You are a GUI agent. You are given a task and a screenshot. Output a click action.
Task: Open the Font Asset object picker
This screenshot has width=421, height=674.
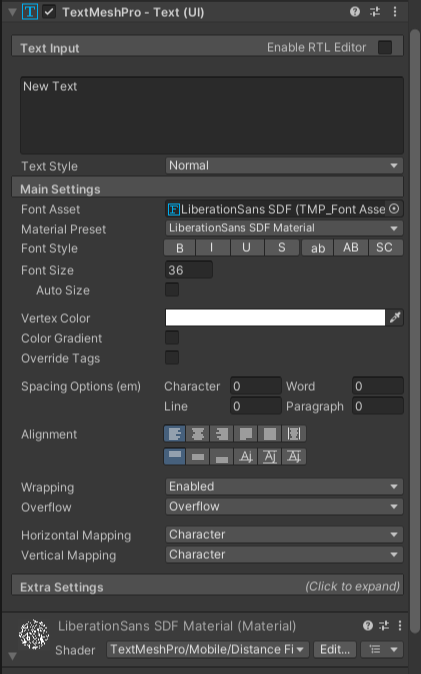(394, 209)
